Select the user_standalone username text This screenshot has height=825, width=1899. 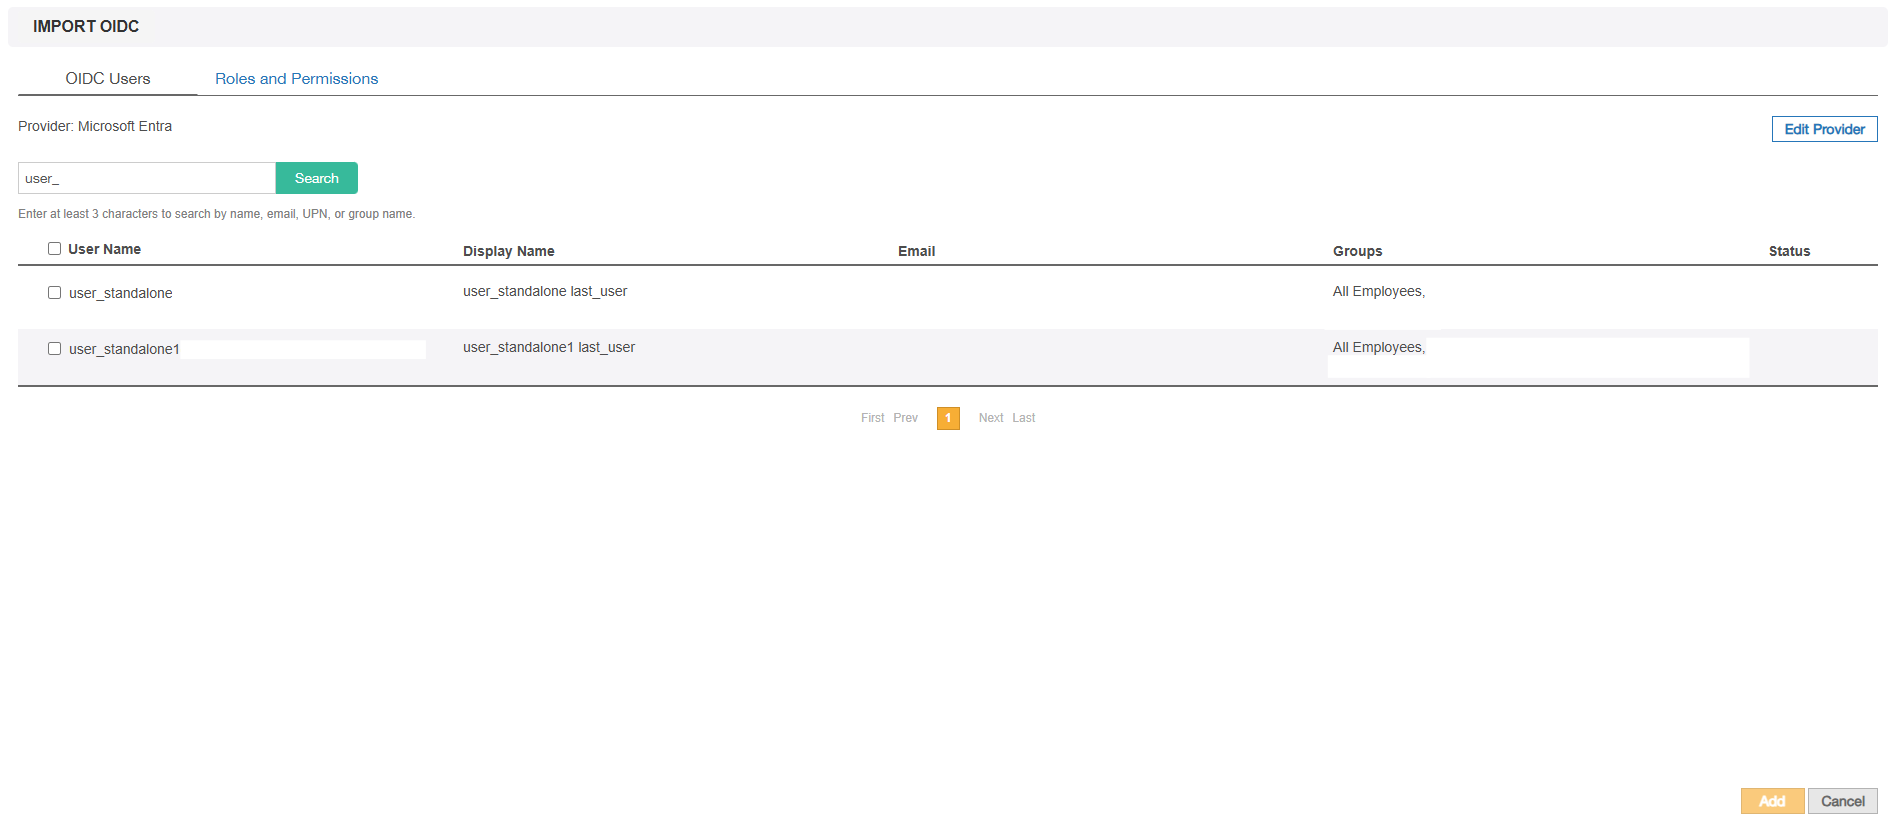pyautogui.click(x=120, y=293)
